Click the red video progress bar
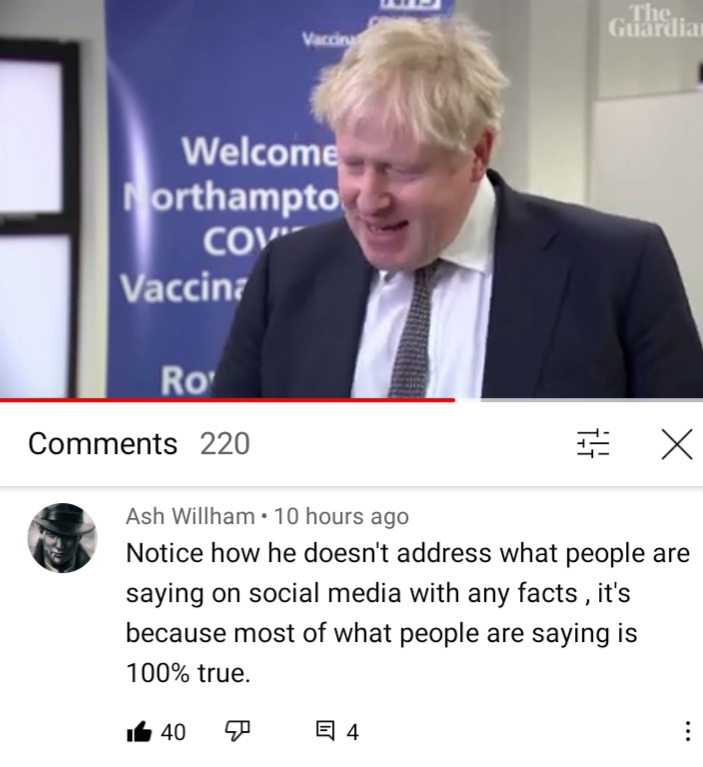The width and height of the screenshot is (703, 767). (227, 400)
